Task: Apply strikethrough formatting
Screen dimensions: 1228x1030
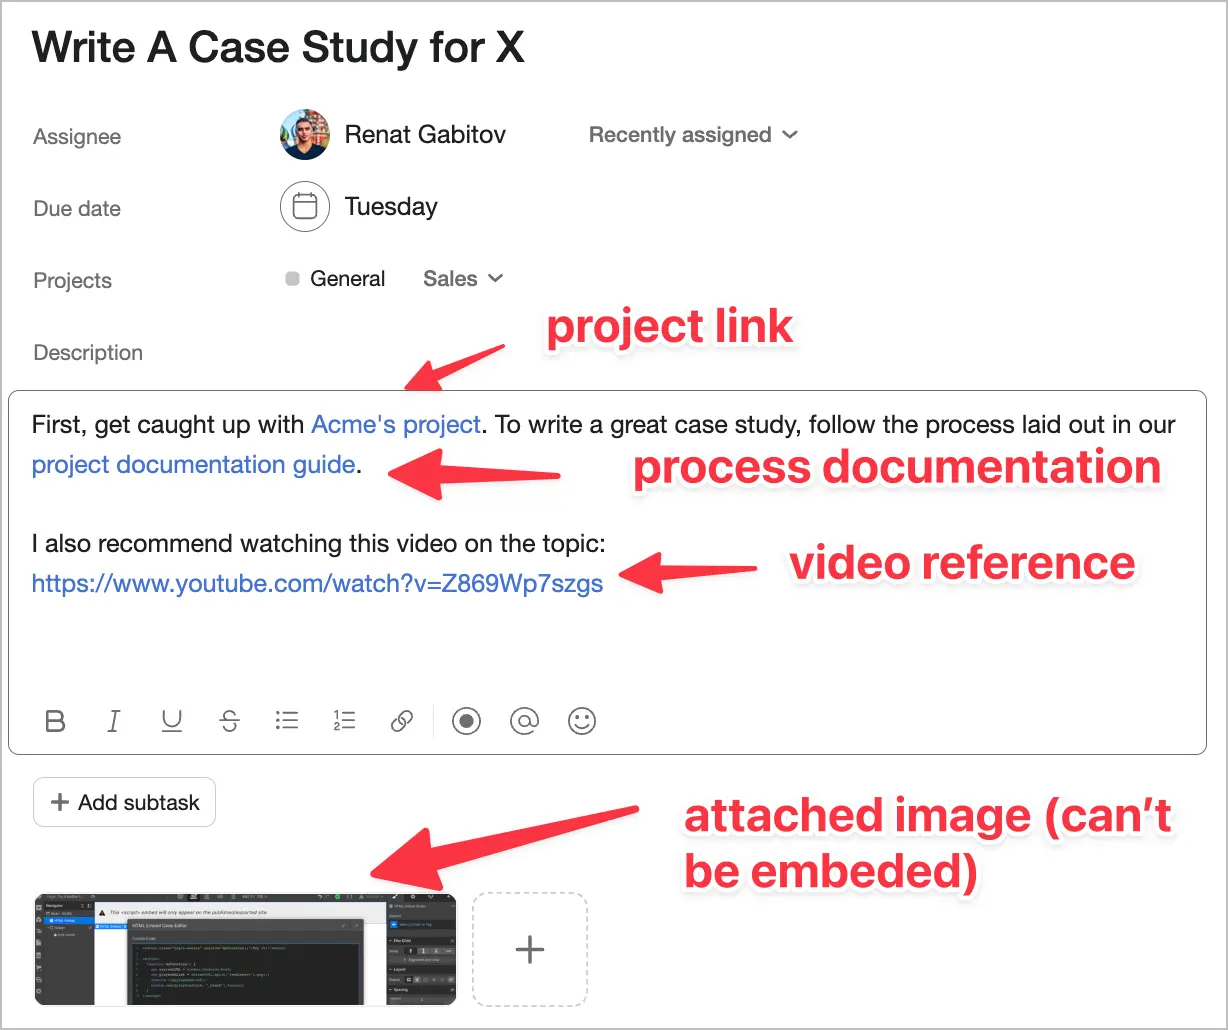Action: click(x=229, y=721)
